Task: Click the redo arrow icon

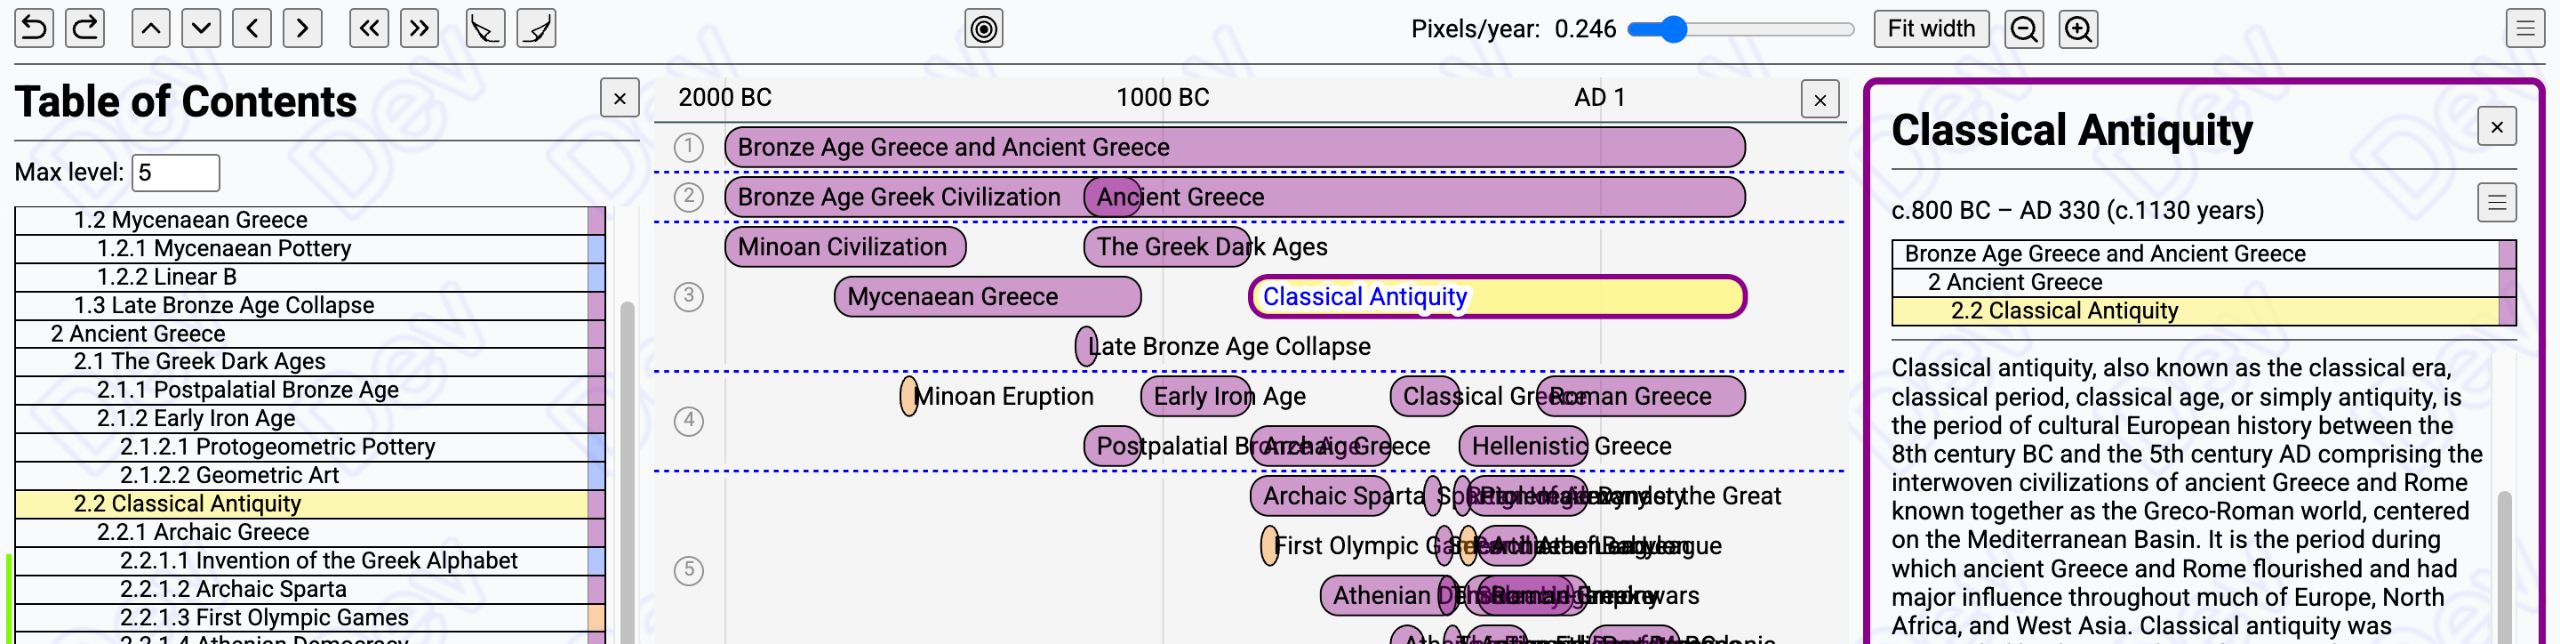Action: [85, 29]
